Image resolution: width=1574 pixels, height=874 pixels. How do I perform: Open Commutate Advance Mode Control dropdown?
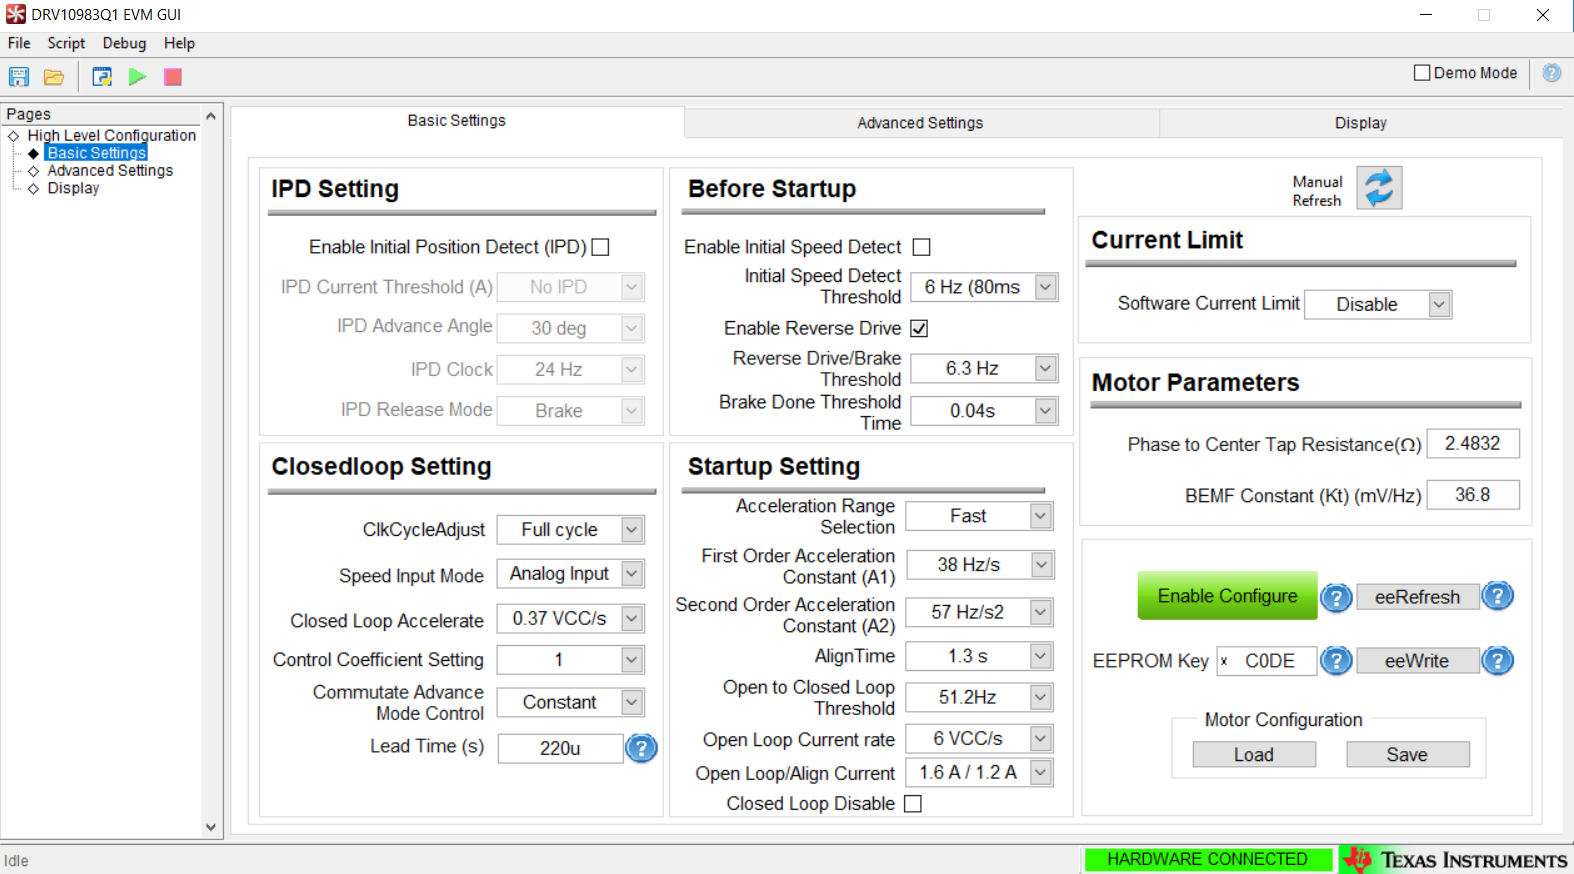tap(571, 703)
